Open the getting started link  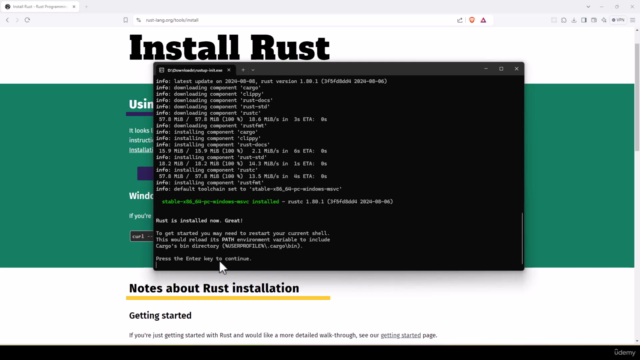tap(400, 335)
